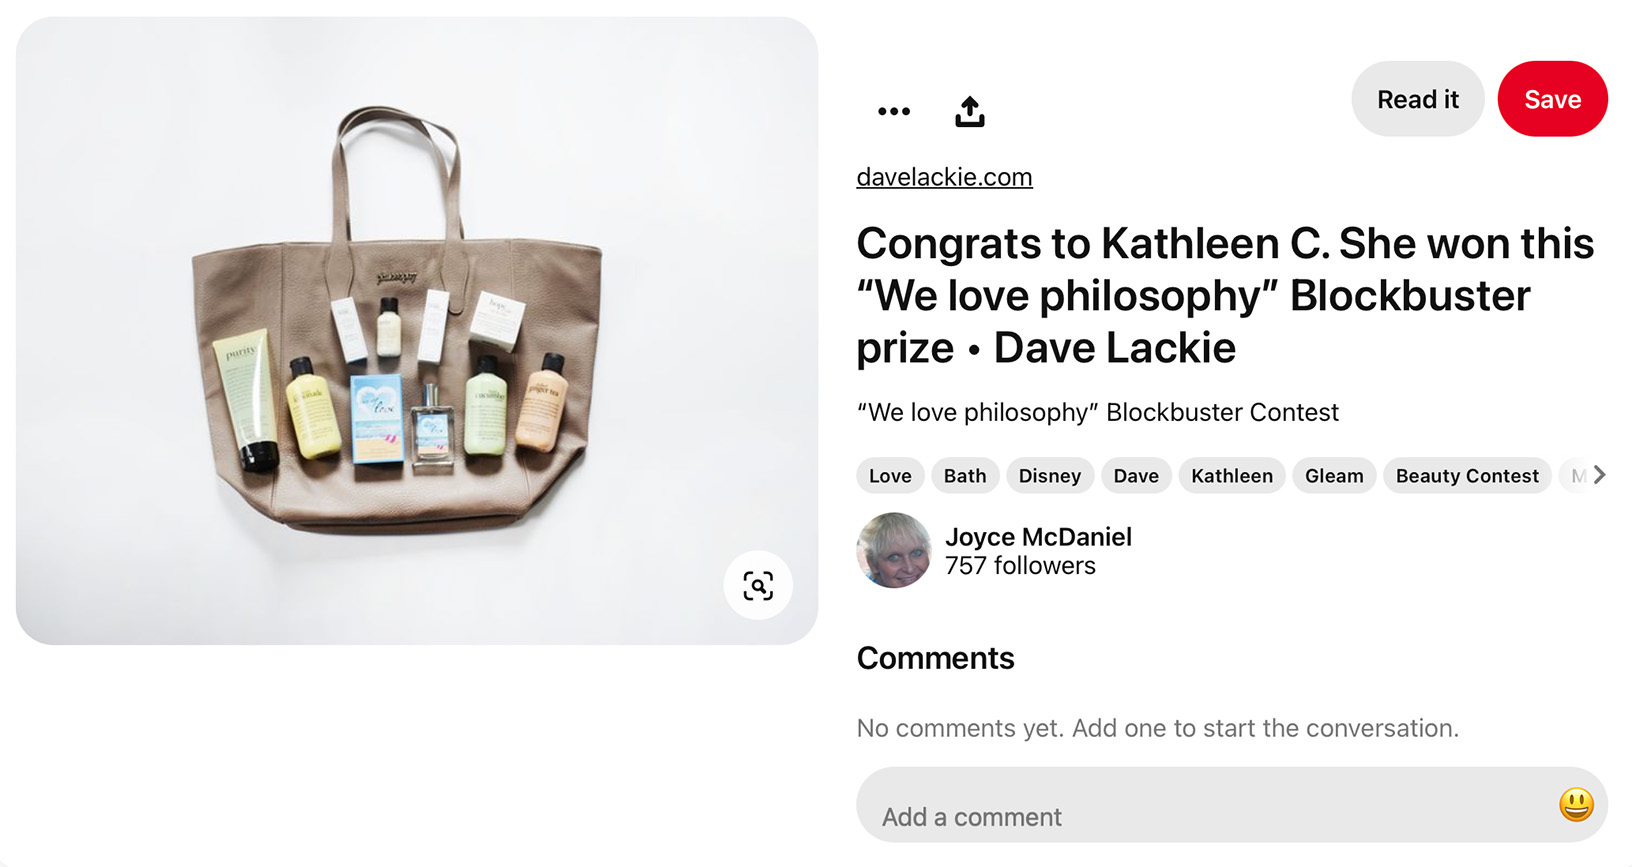The width and height of the screenshot is (1632, 867).
Task: Select the Beauty Contest tag chip
Action: click(x=1466, y=476)
